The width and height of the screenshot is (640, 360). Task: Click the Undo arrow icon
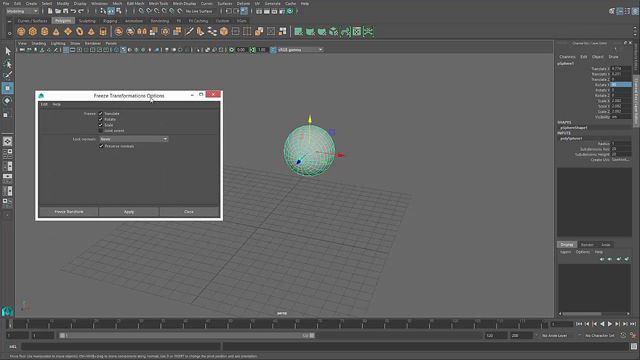click(x=73, y=11)
